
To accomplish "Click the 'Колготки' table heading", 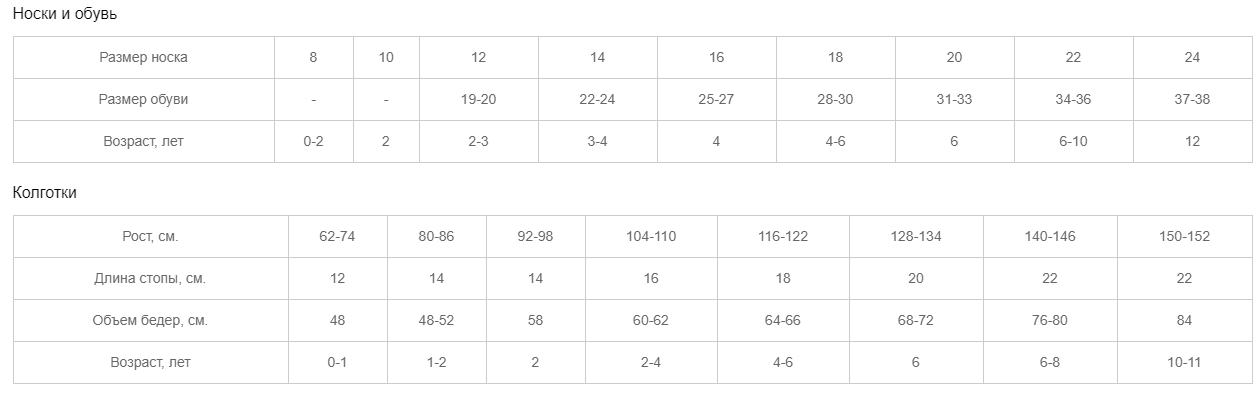I will 44,192.
